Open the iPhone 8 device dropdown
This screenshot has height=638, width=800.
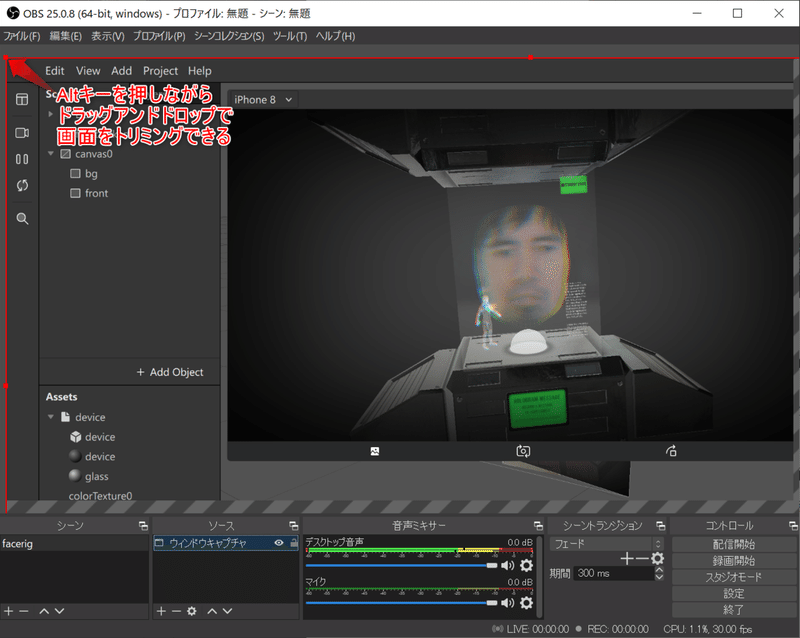pyautogui.click(x=263, y=100)
